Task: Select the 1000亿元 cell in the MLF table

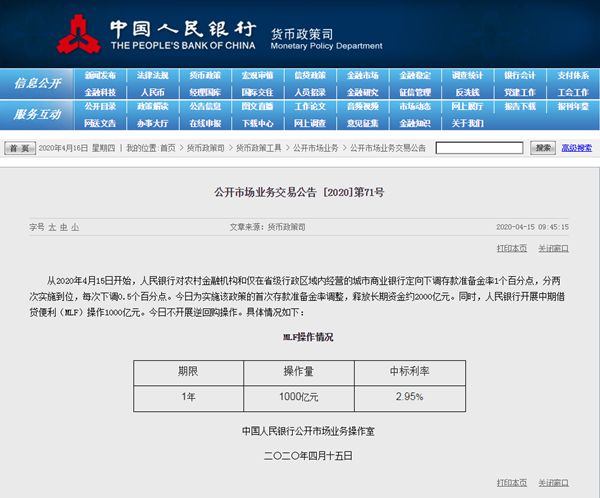Action: point(299,398)
